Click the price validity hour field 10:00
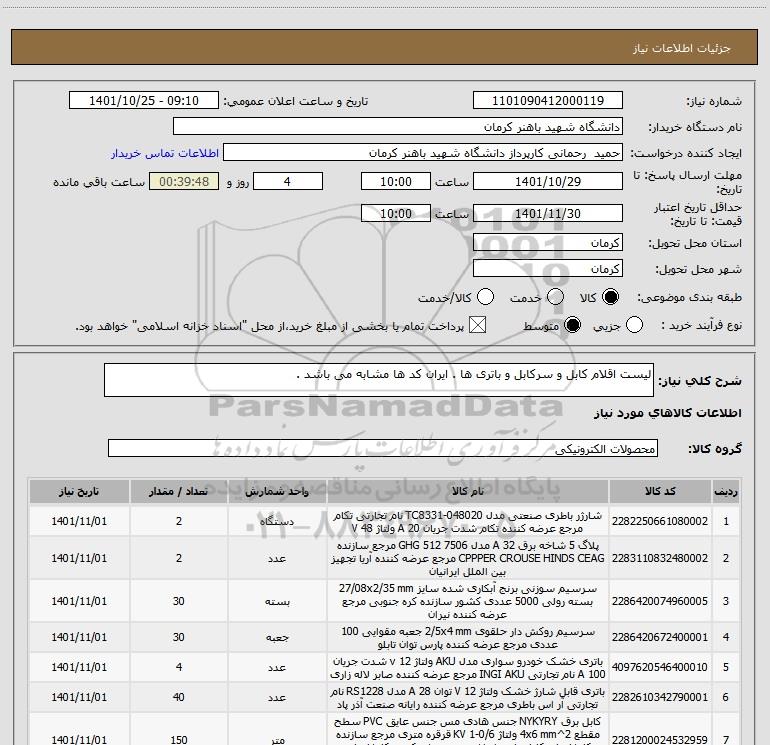The width and height of the screenshot is (770, 745). pyautogui.click(x=396, y=213)
